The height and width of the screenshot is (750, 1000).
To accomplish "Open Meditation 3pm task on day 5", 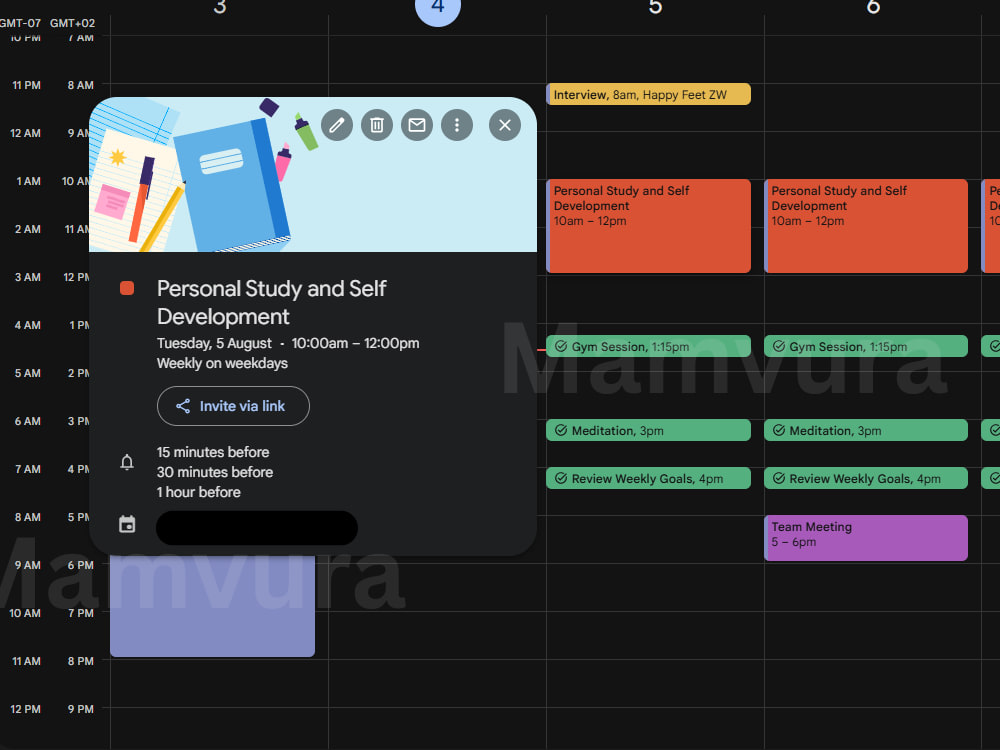I will (x=649, y=430).
